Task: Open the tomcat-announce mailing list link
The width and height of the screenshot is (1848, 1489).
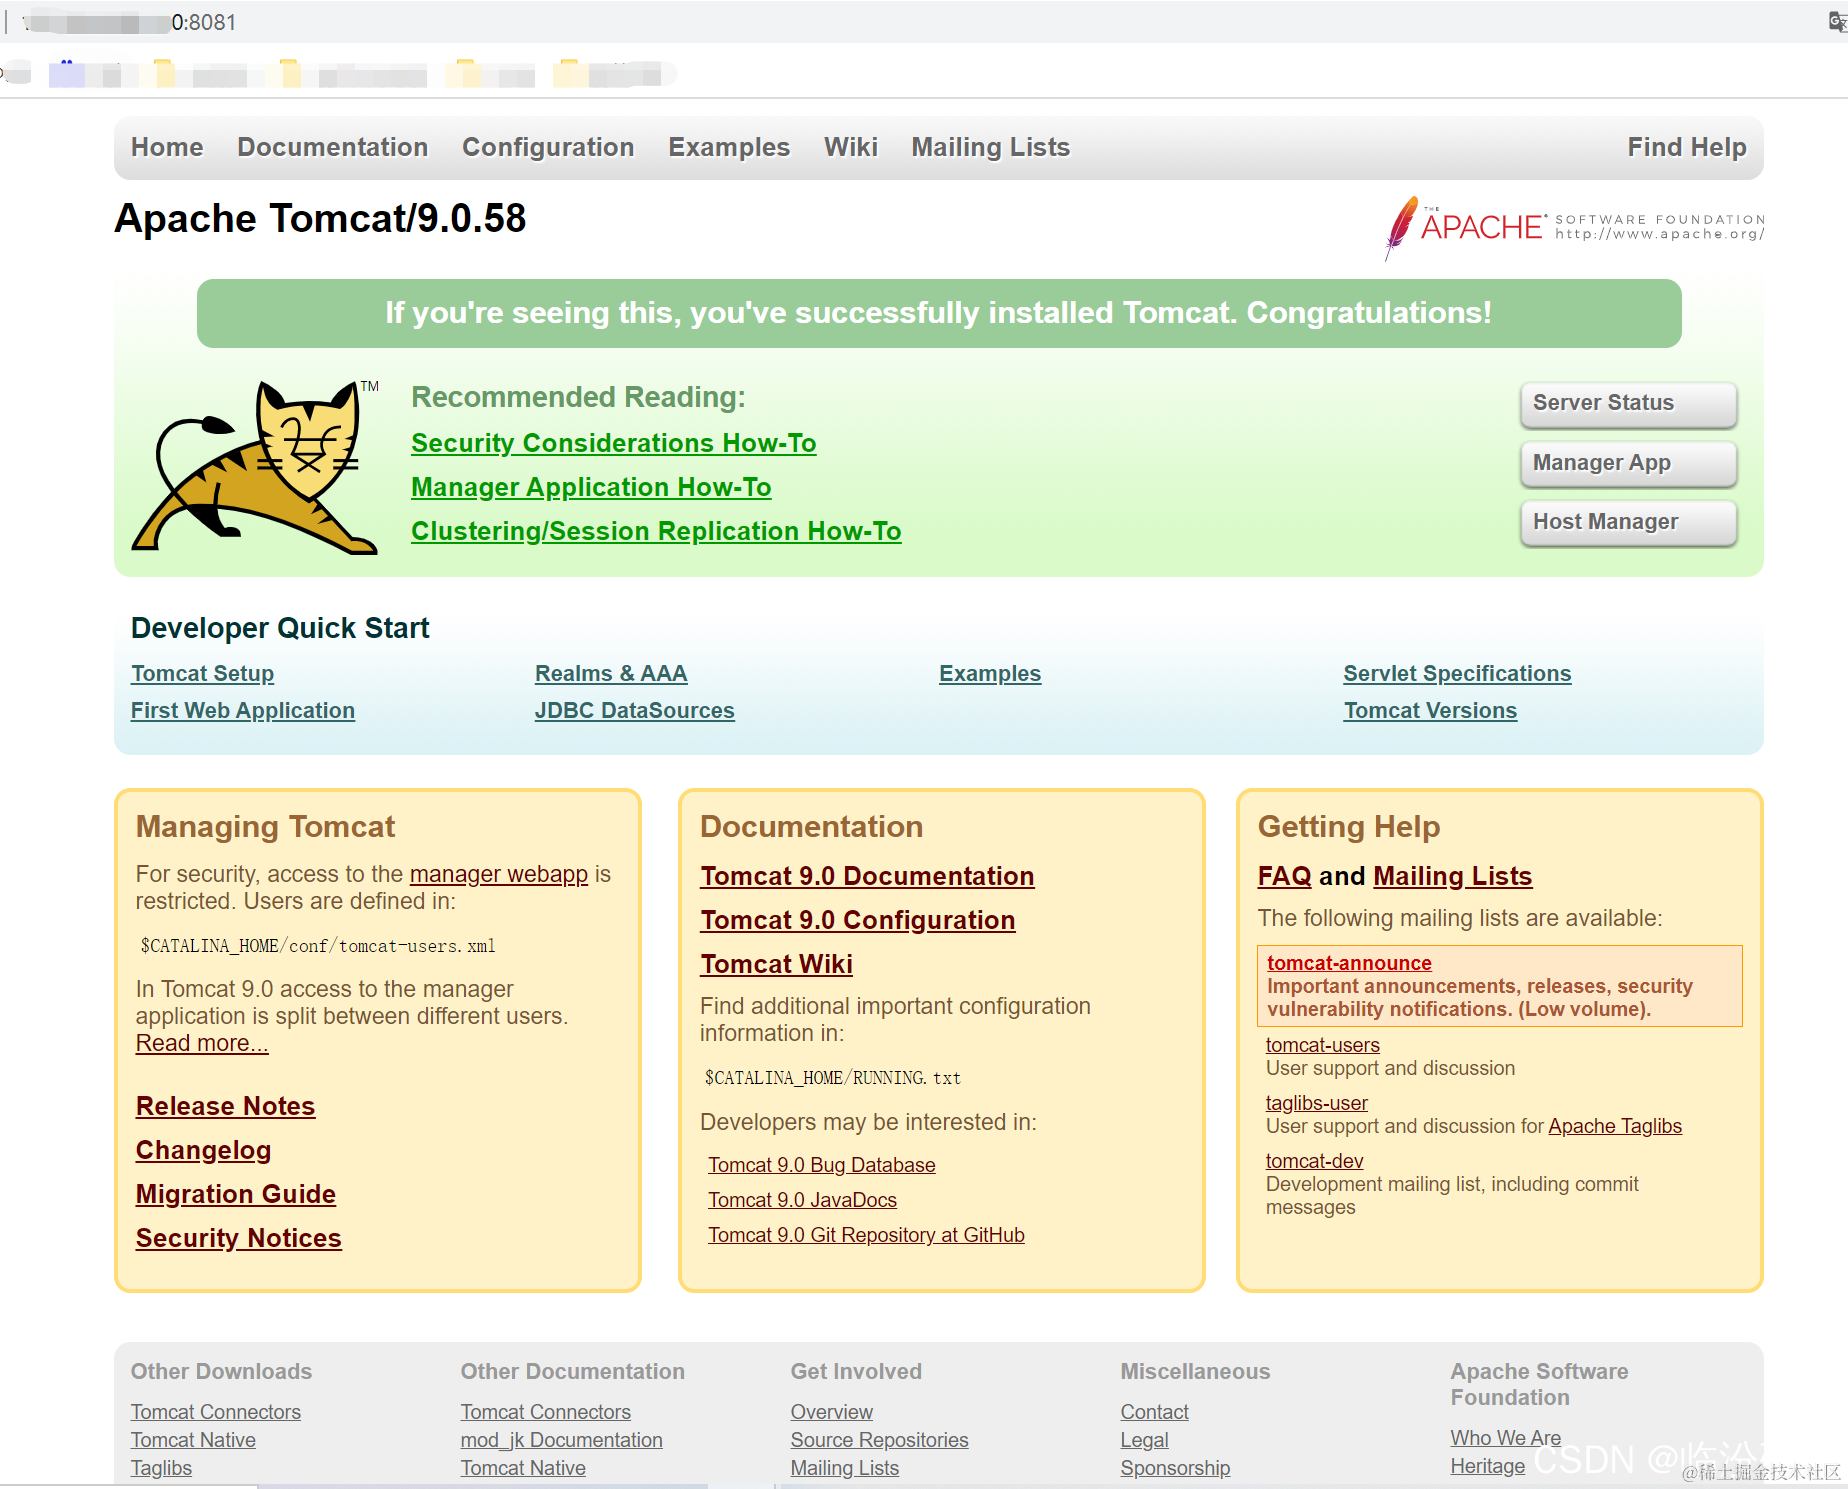Action: tap(1349, 963)
